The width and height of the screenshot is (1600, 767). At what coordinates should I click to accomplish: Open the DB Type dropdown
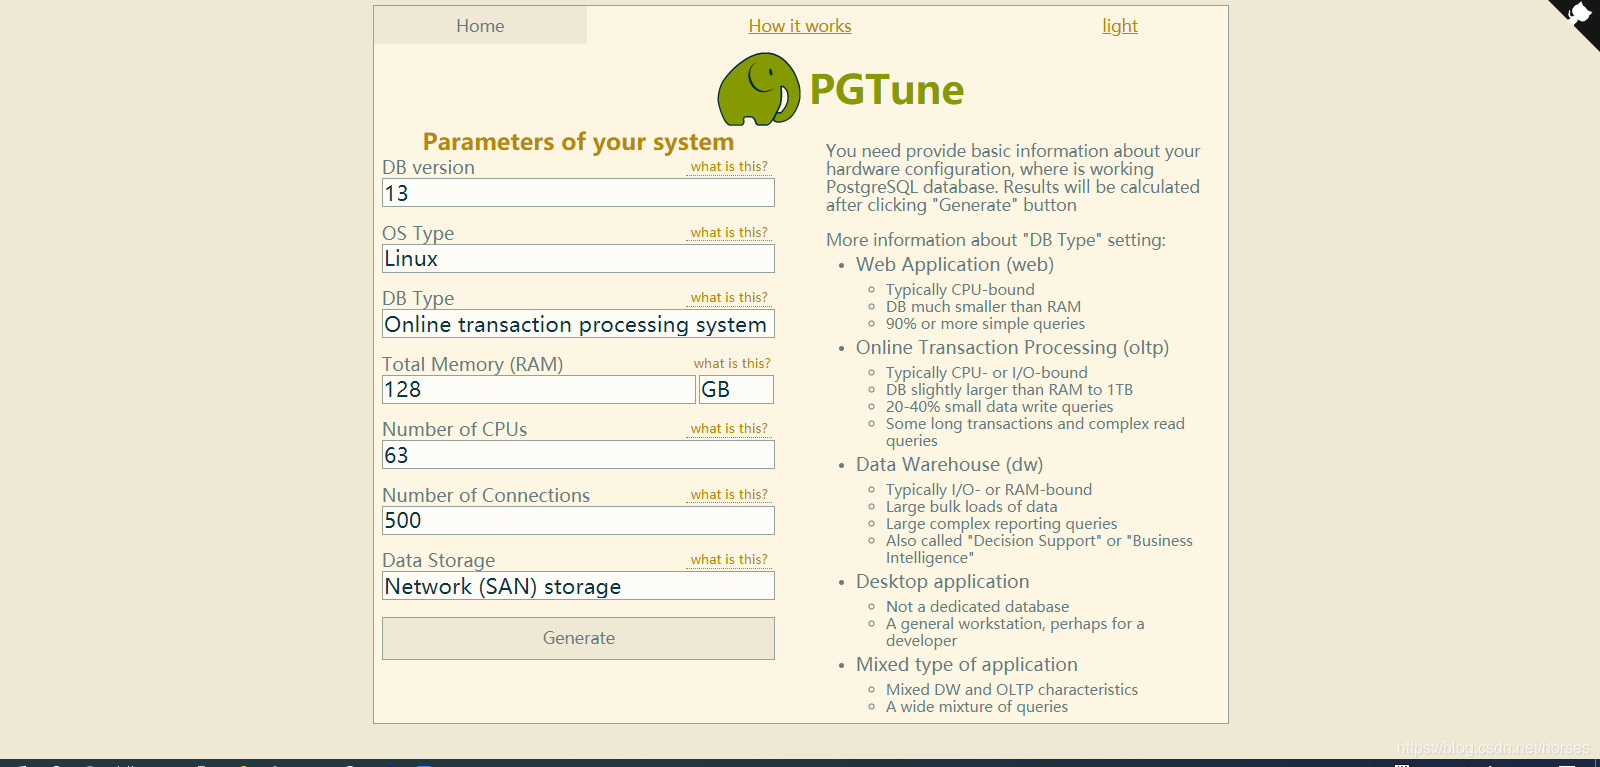[578, 324]
